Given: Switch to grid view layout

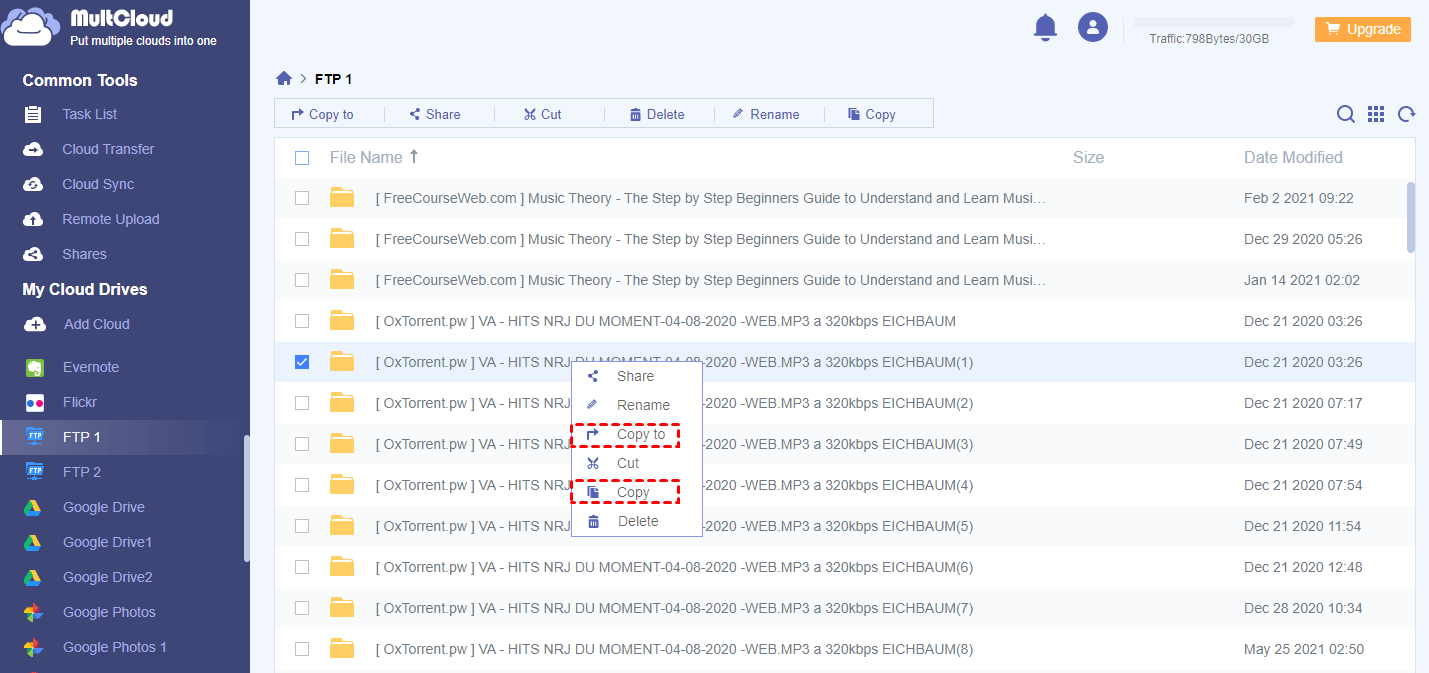Looking at the screenshot, I should (1376, 114).
